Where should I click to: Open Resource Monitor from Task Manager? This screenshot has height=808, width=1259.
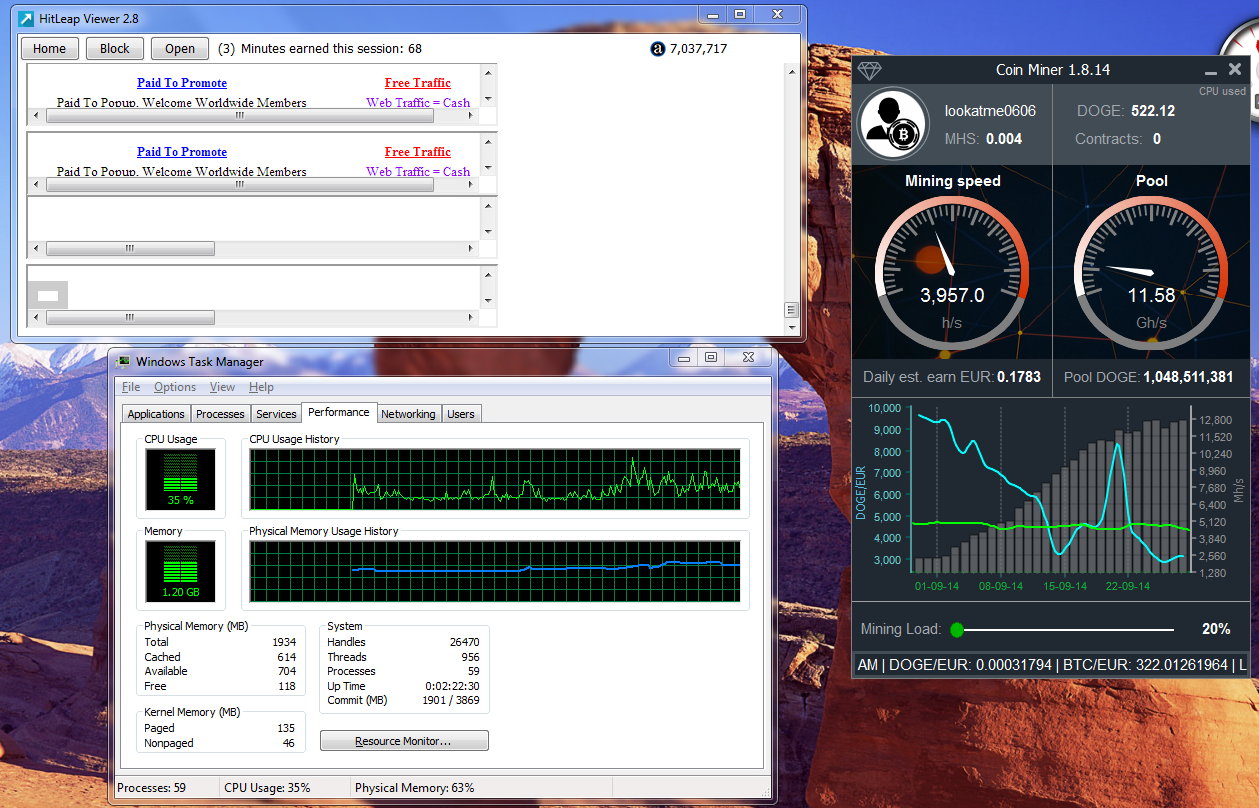point(404,741)
